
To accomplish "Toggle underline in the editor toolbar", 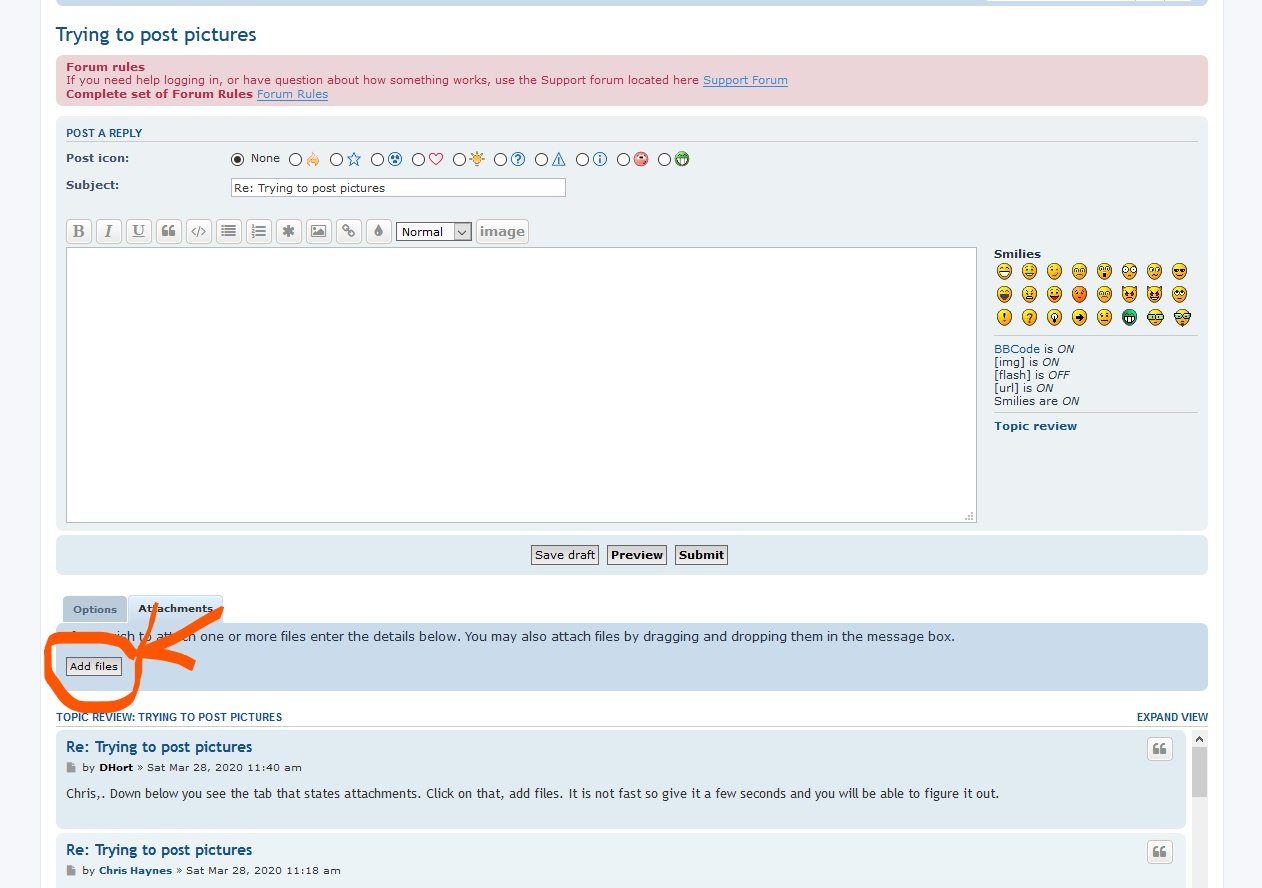I will 139,232.
